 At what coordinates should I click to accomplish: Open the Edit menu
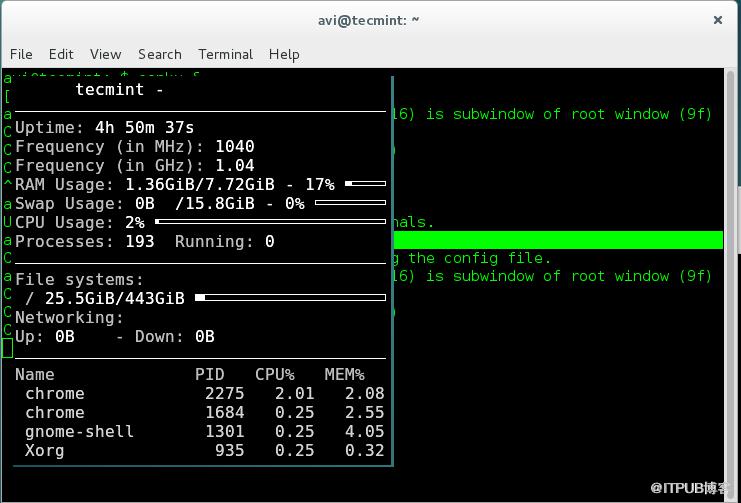tap(61, 54)
